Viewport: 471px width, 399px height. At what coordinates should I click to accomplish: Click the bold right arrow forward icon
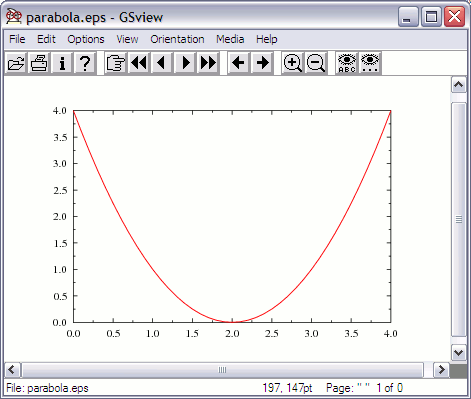(262, 63)
